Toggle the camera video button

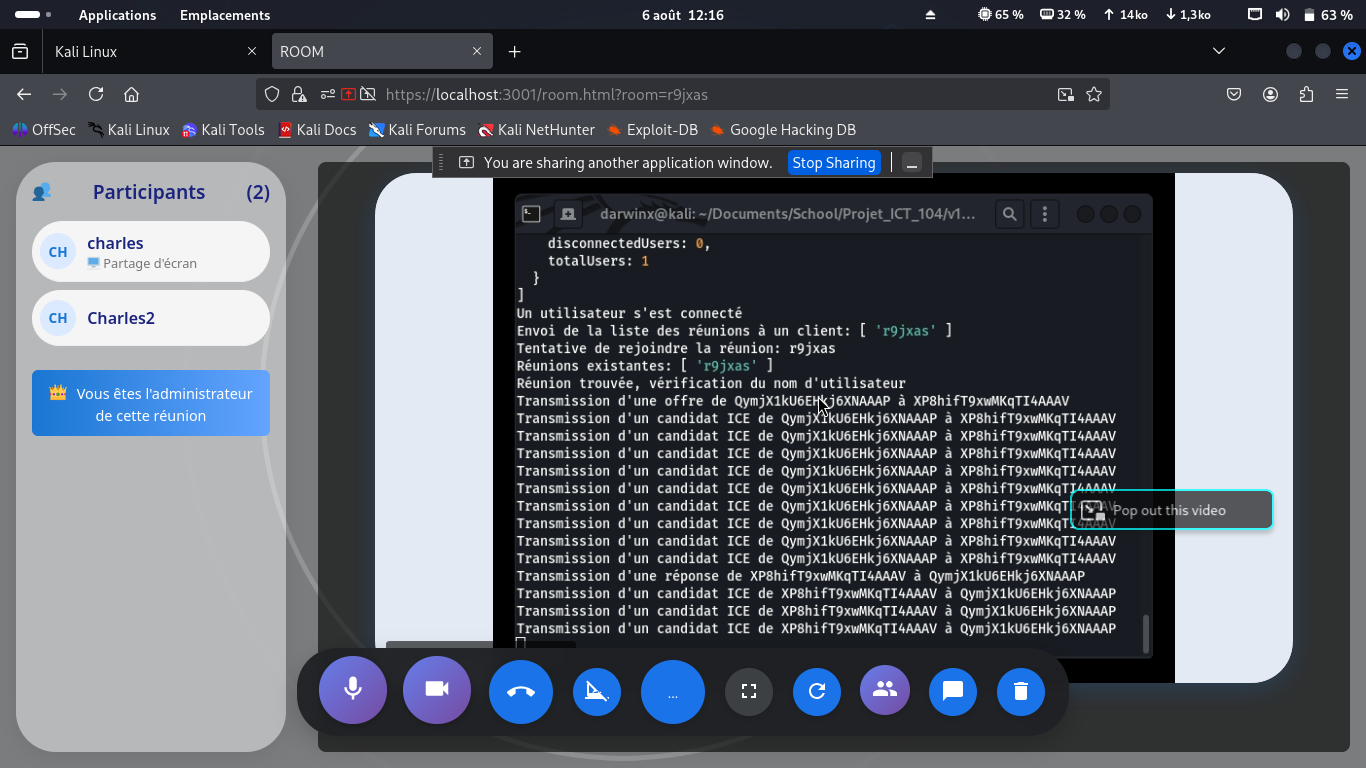(436, 690)
